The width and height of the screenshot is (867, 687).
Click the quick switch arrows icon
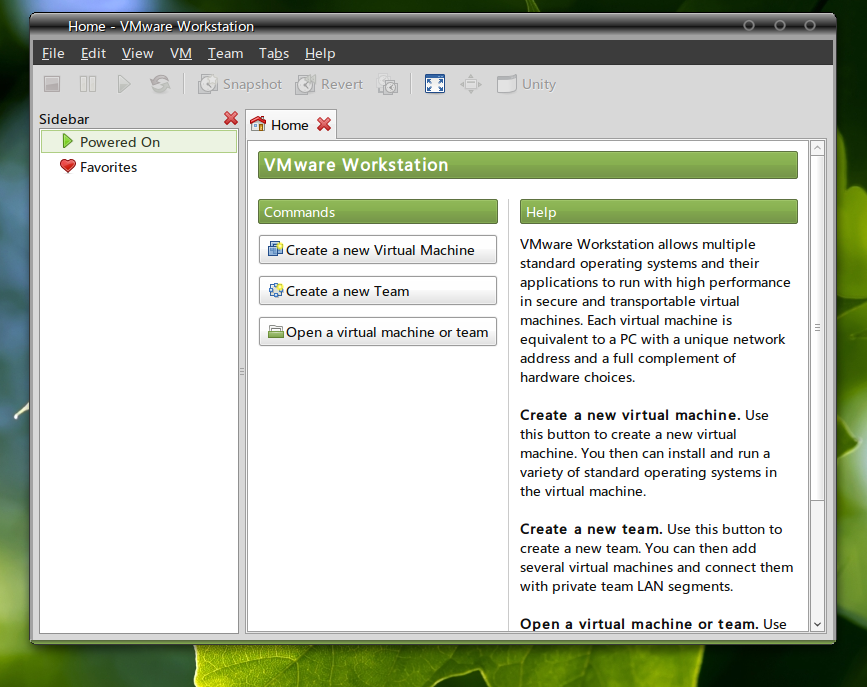point(471,84)
